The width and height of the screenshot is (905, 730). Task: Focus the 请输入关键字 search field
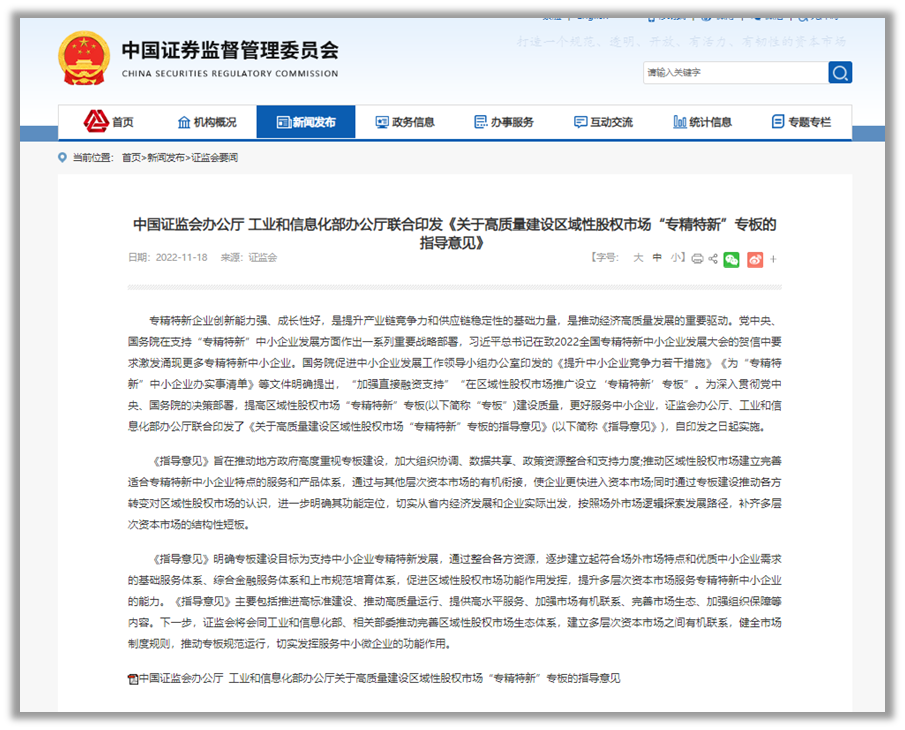tap(736, 73)
